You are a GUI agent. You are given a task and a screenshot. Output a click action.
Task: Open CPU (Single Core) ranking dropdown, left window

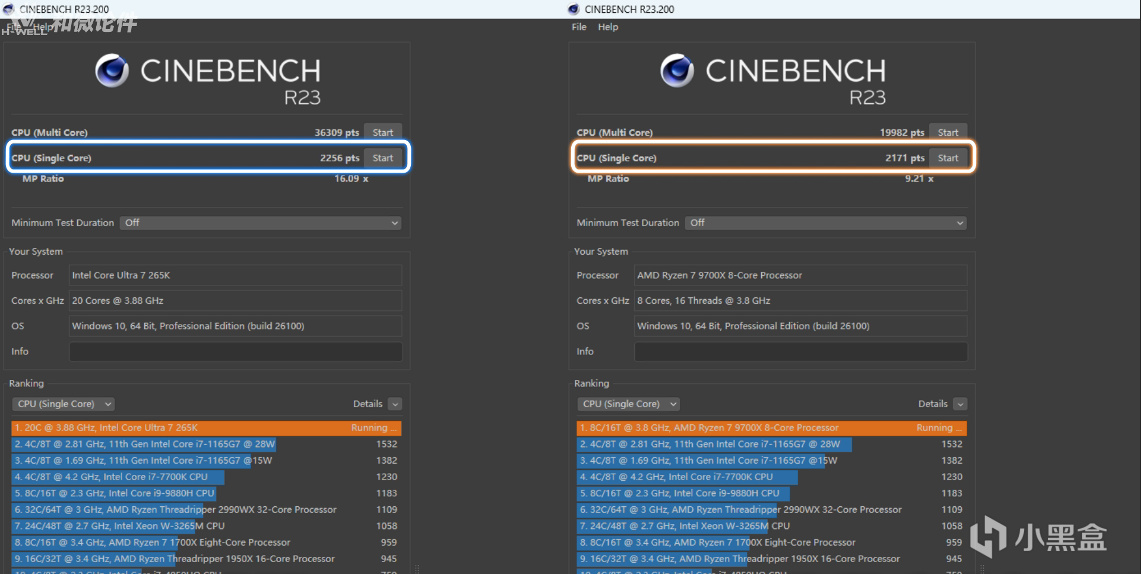63,404
